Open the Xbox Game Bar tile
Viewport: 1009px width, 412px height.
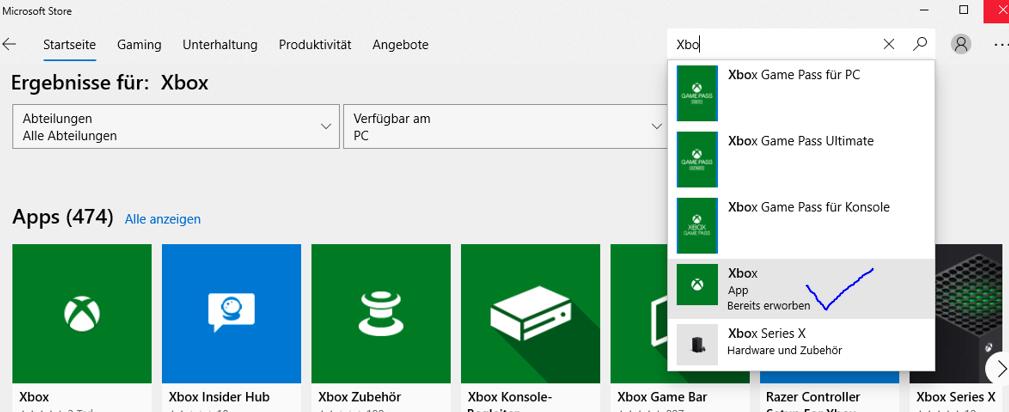[639, 314]
